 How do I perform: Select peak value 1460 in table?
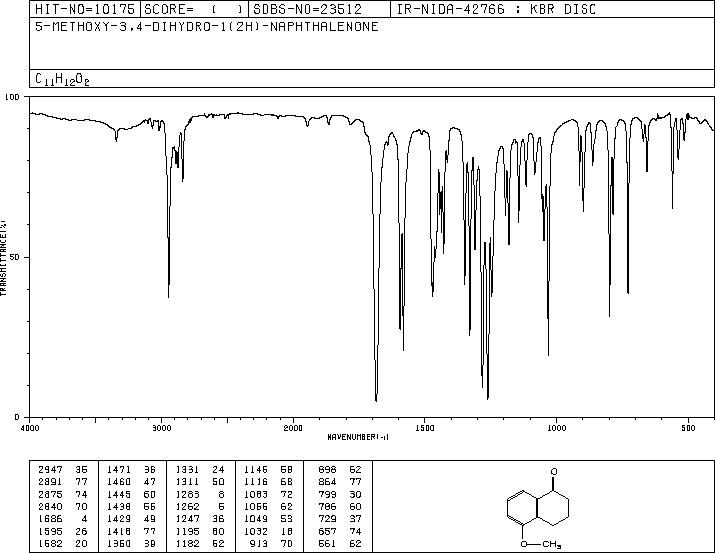point(119,482)
